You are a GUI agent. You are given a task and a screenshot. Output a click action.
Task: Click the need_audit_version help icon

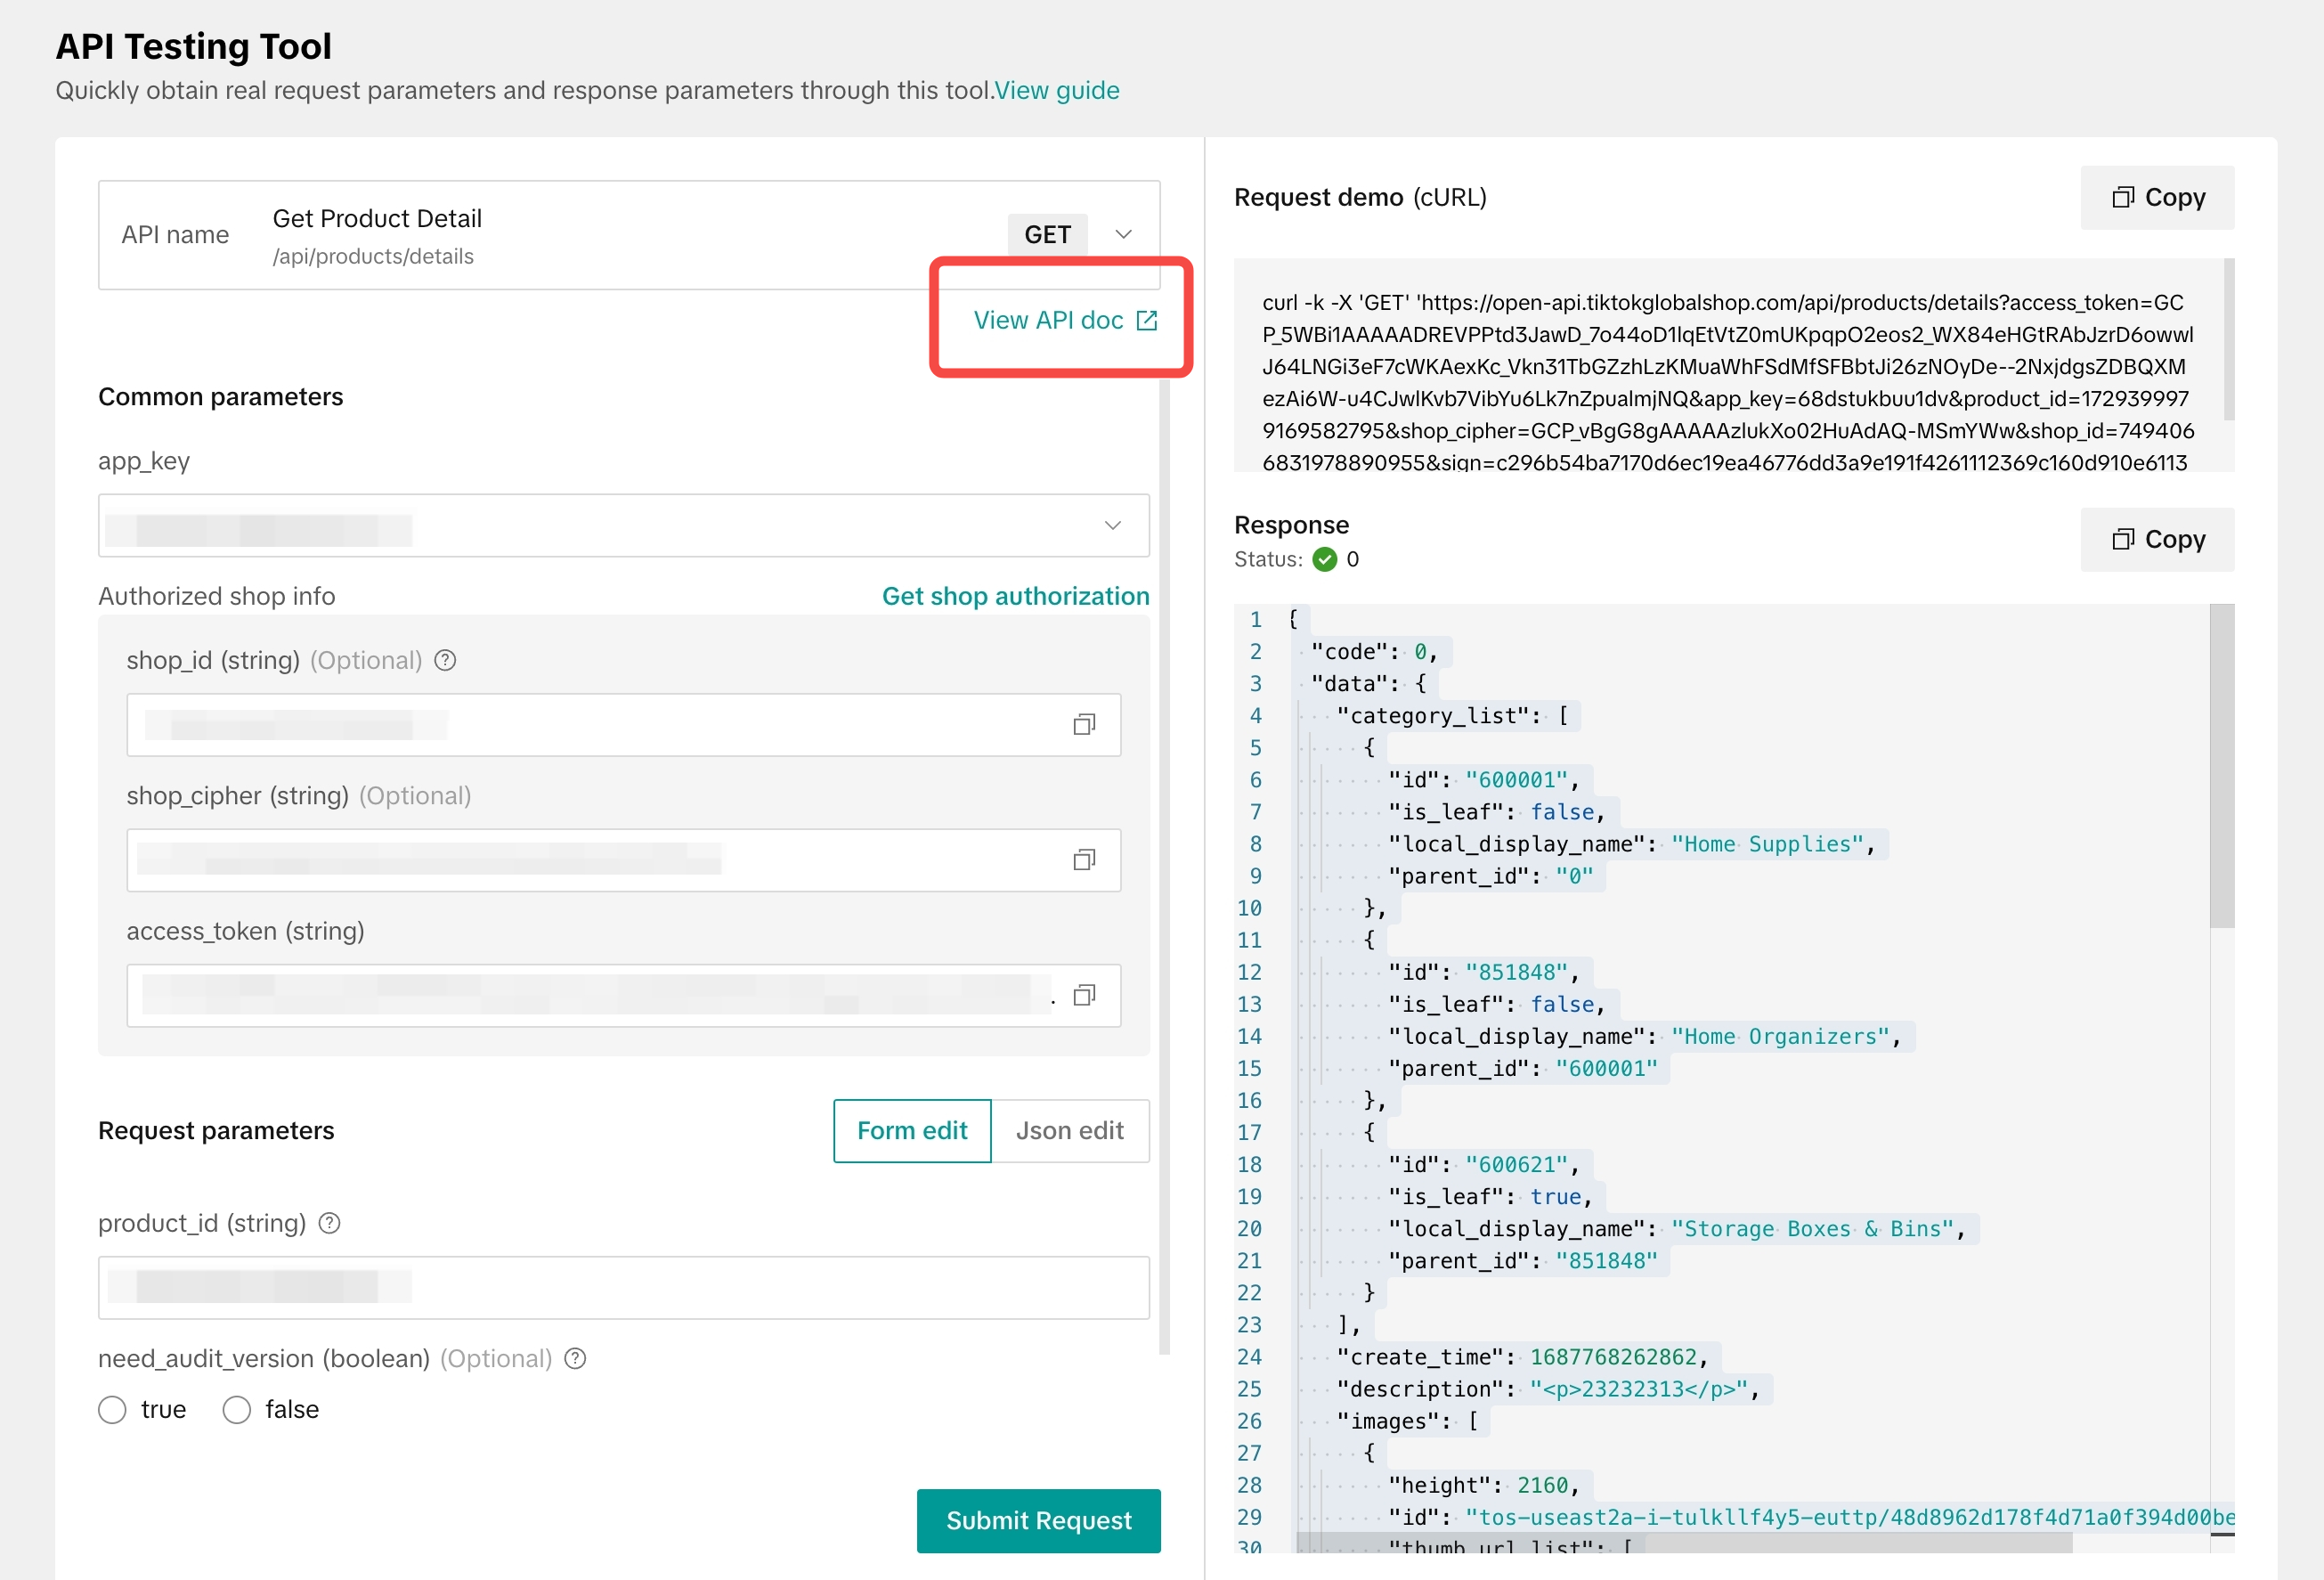575,1358
